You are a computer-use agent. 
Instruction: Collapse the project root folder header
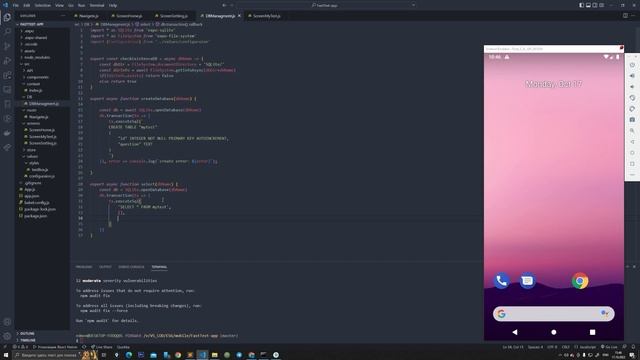[31, 24]
